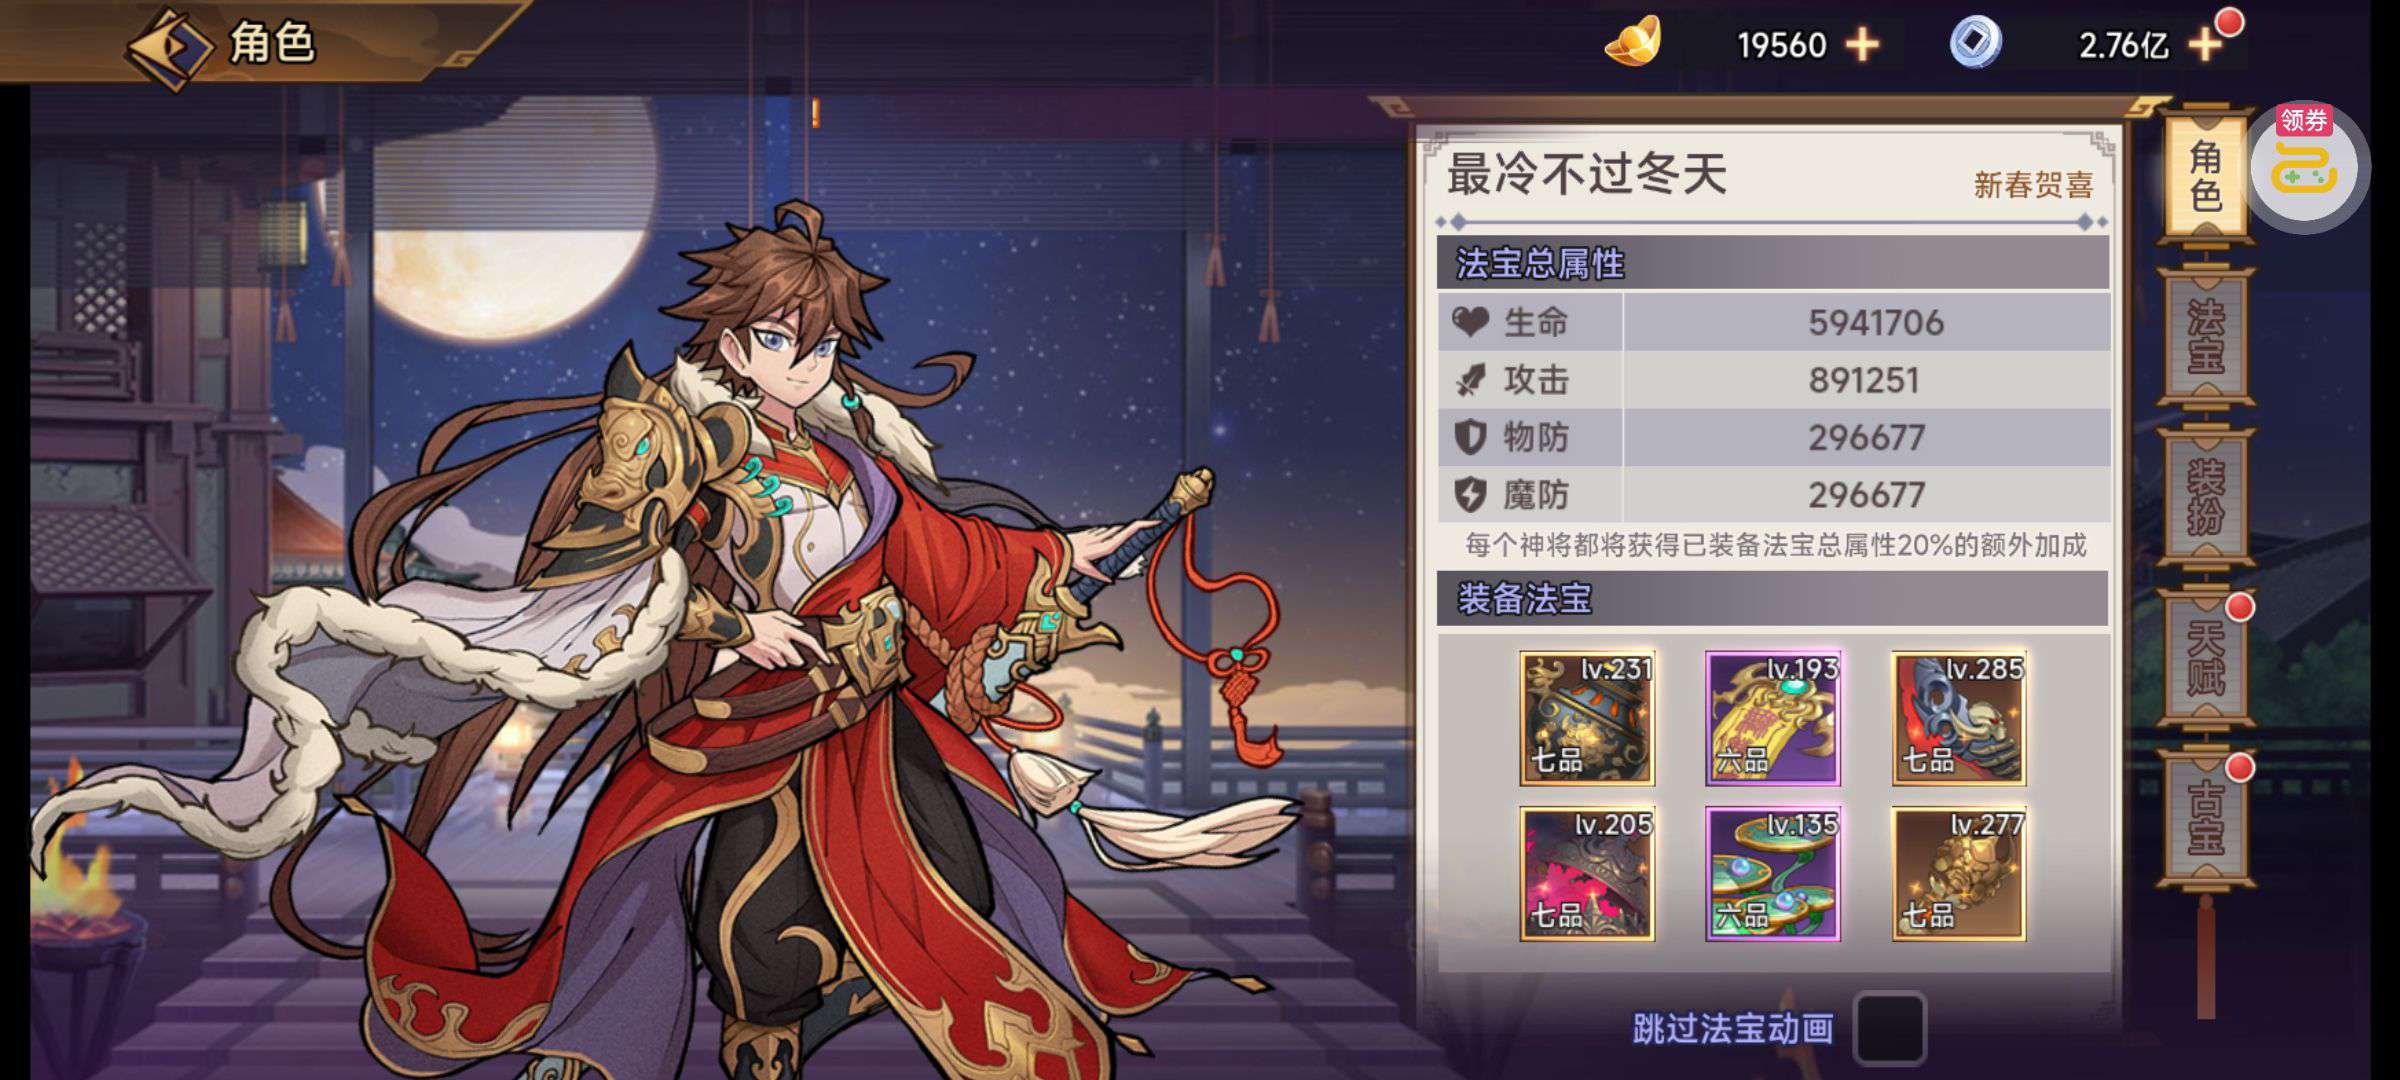Tap the 新春贺喜 title label
The image size is (2400, 1080).
tap(2033, 185)
